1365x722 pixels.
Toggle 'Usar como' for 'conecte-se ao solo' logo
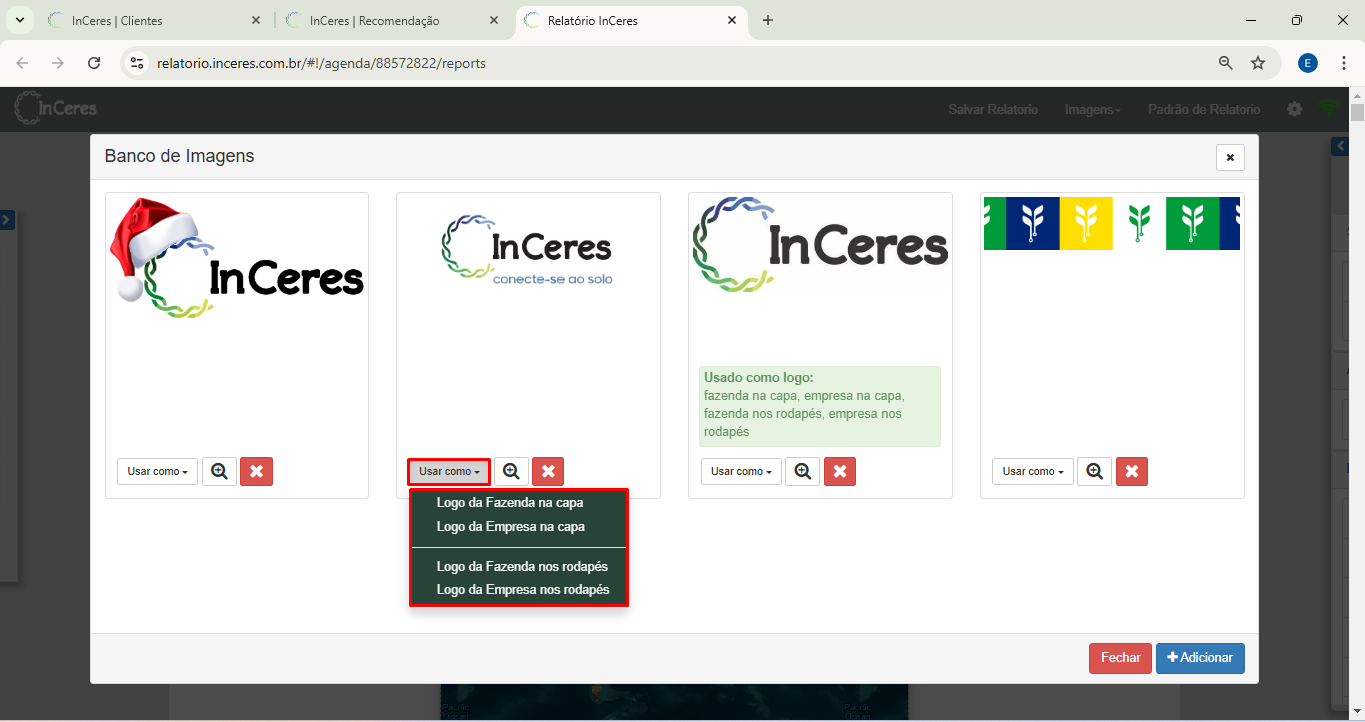coord(449,471)
